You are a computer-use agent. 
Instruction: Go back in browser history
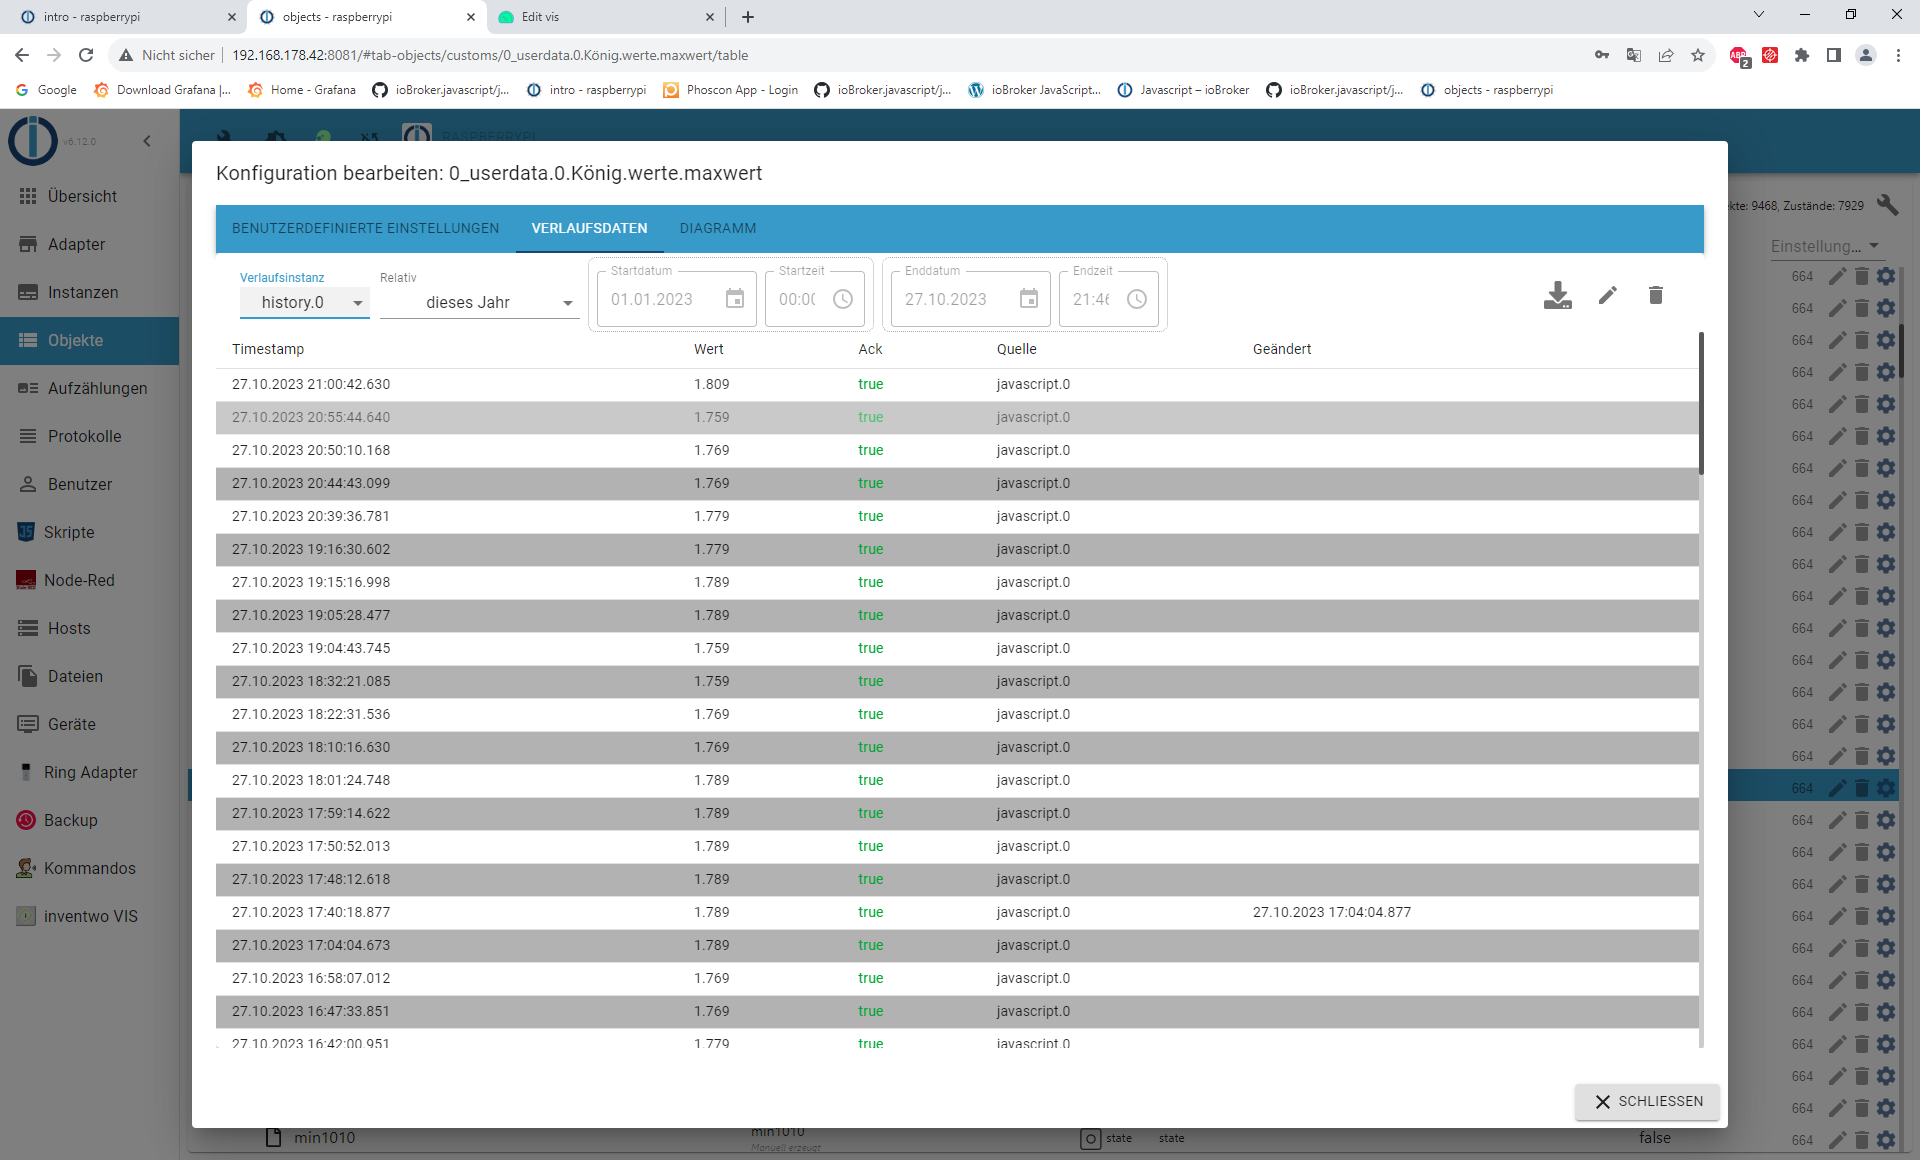point(22,55)
